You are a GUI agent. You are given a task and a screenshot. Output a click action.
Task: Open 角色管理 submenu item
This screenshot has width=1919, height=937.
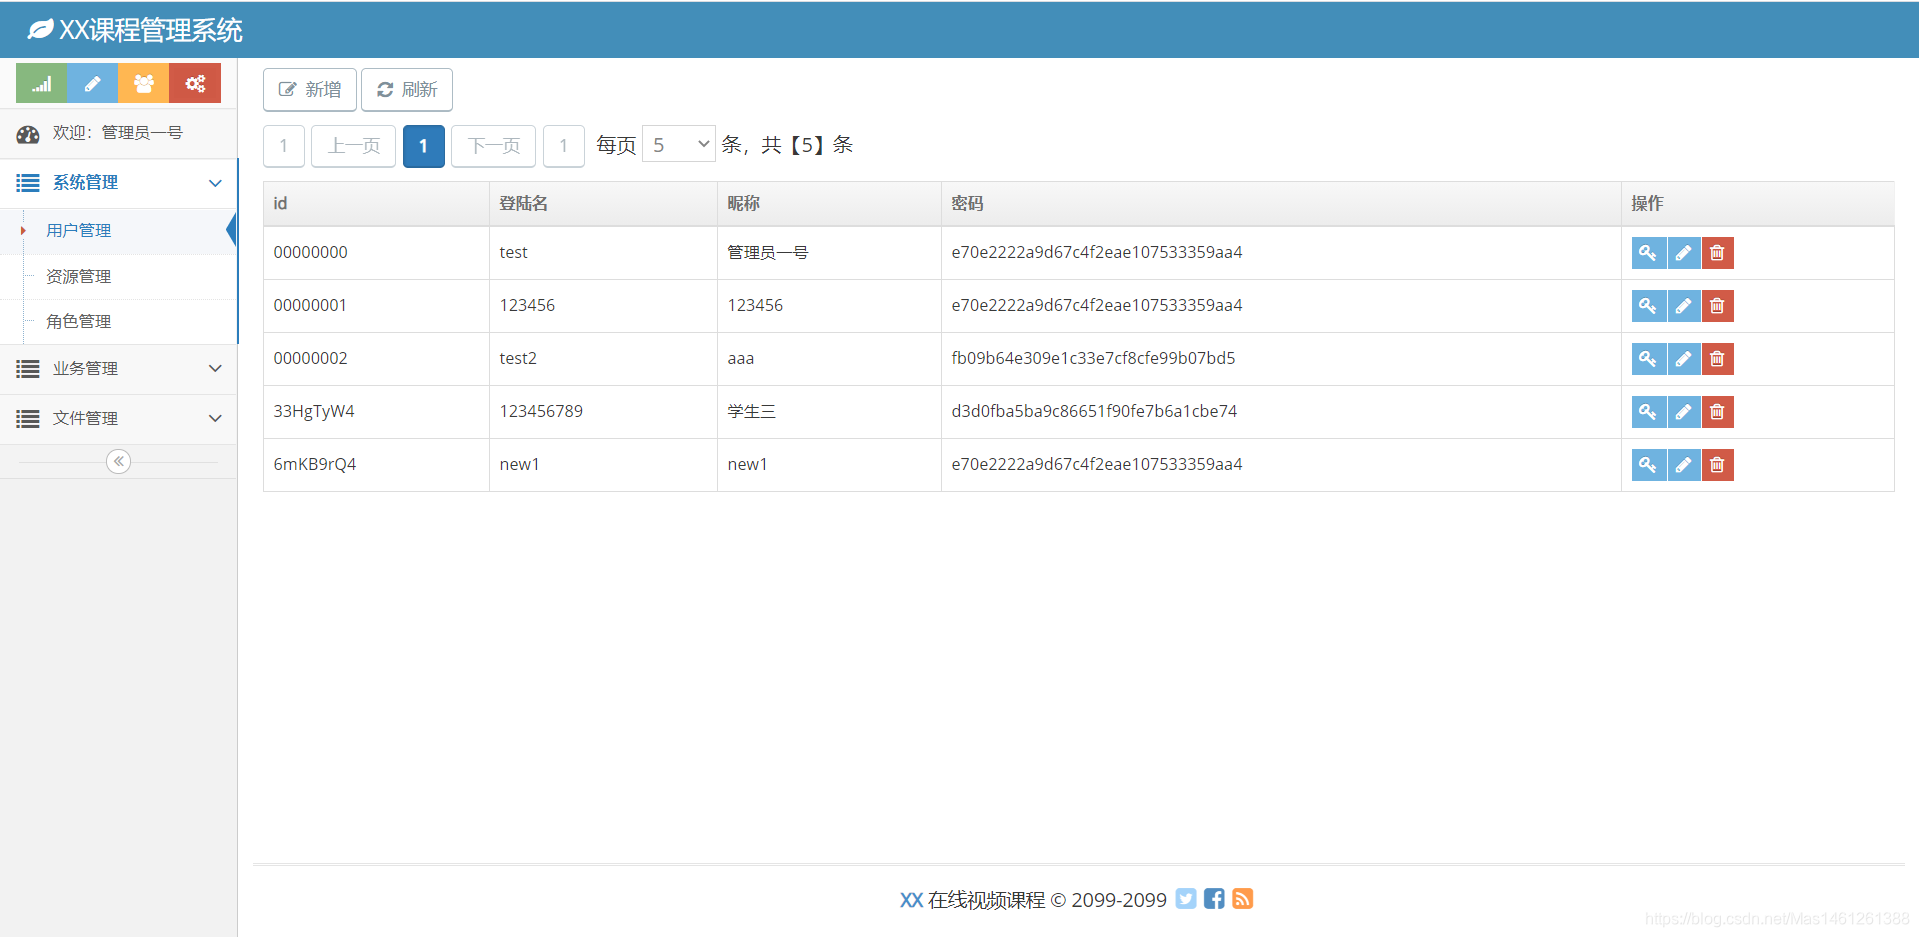click(x=79, y=322)
